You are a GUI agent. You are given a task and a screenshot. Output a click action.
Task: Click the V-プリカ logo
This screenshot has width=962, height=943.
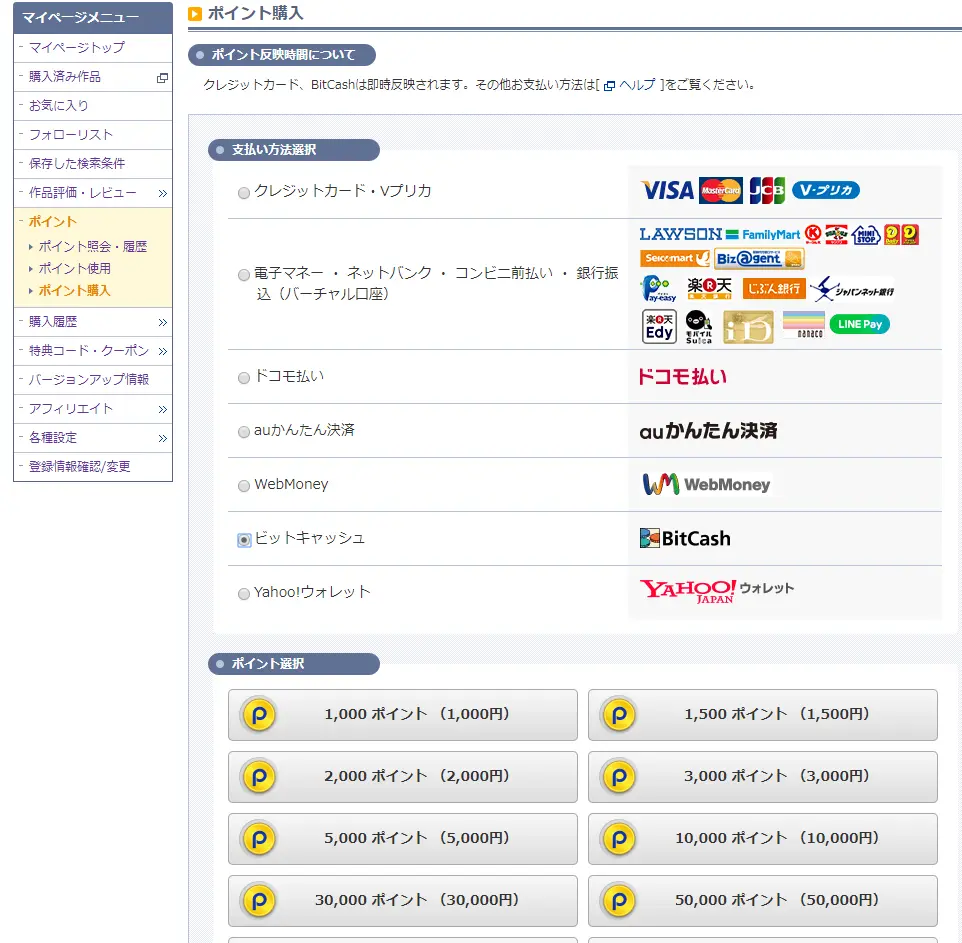click(826, 190)
